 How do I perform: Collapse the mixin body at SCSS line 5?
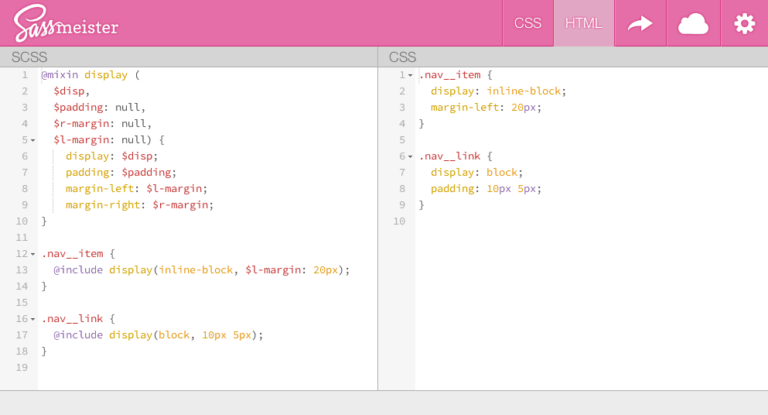33,140
